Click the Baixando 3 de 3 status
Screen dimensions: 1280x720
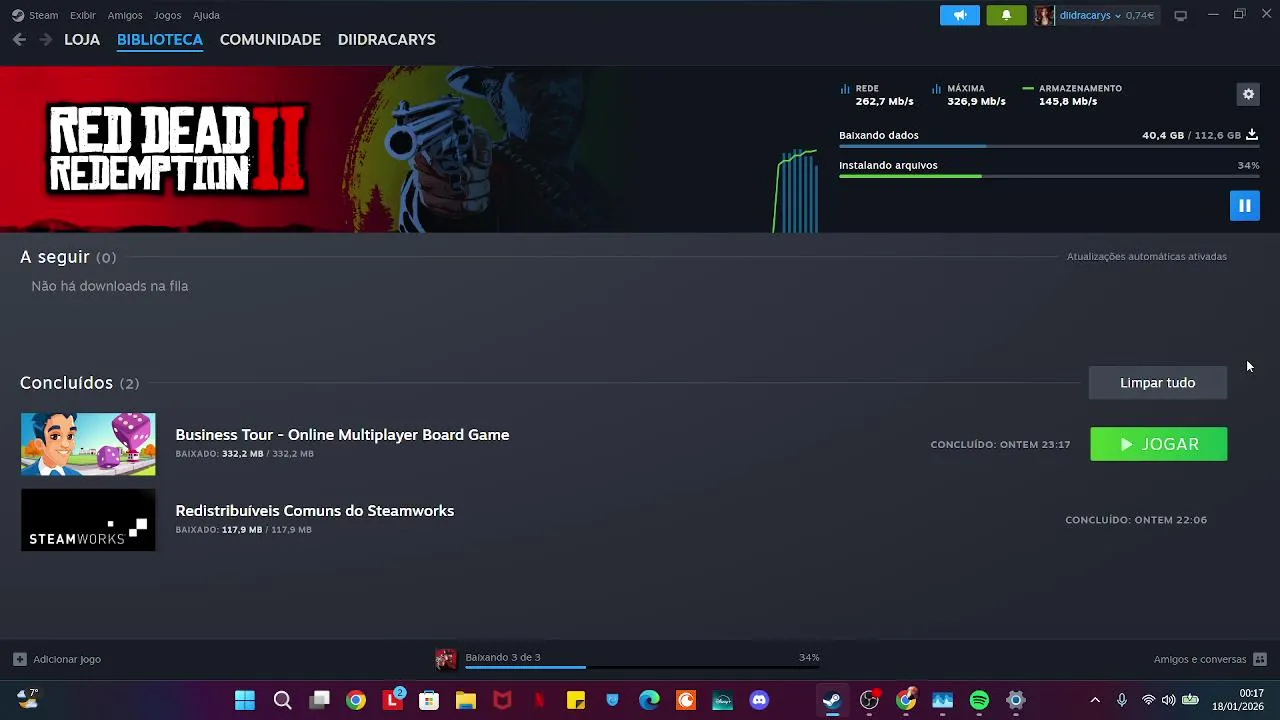pyautogui.click(x=502, y=657)
